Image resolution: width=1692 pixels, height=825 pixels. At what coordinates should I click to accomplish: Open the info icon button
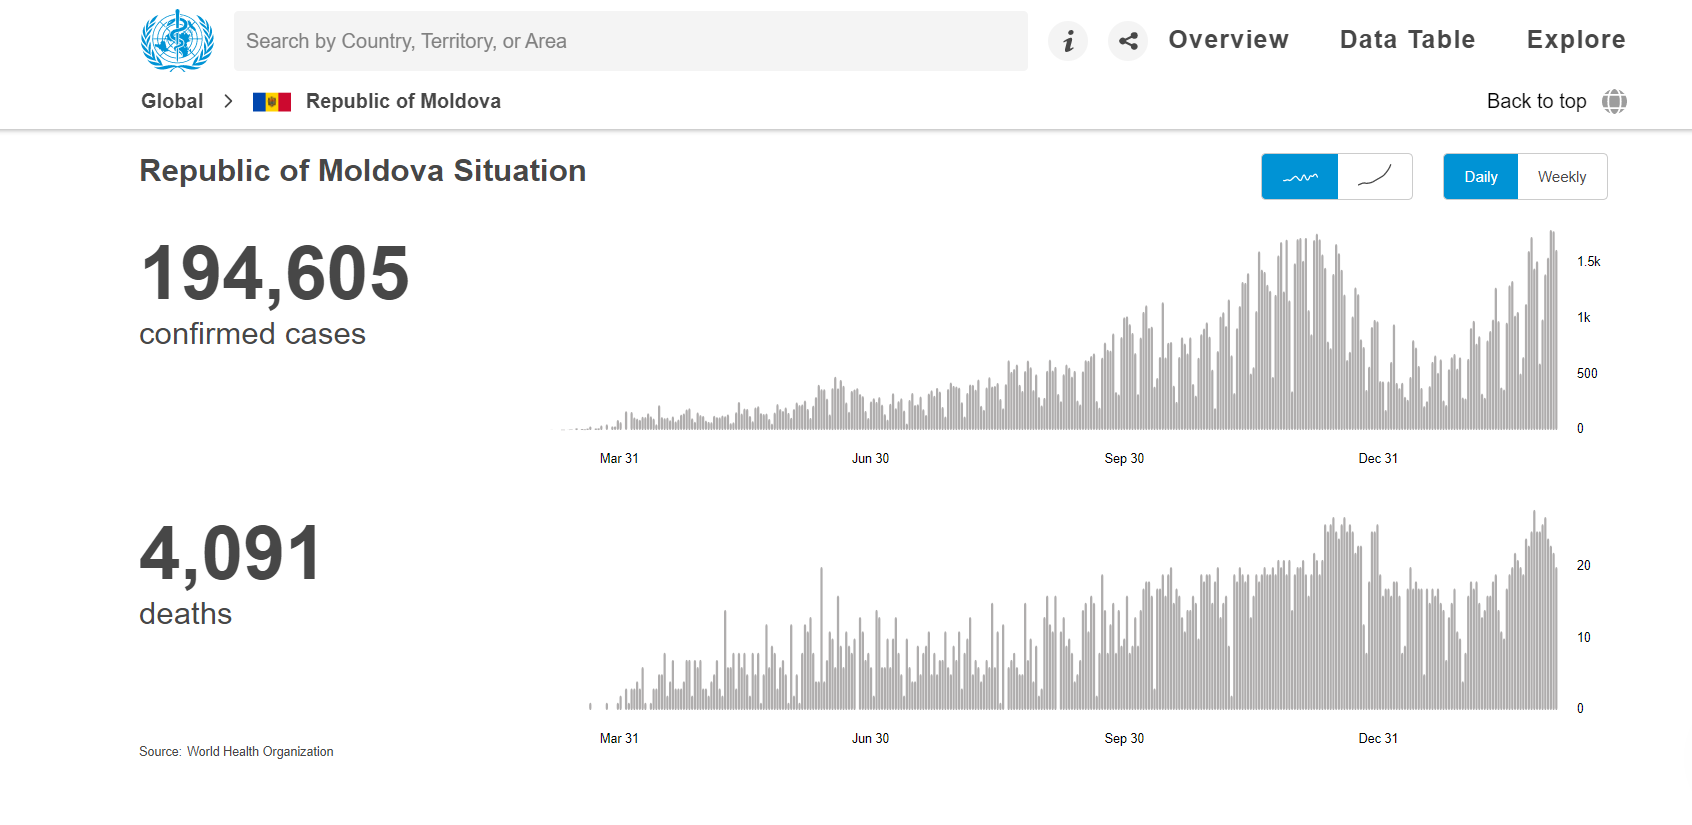pos(1068,41)
